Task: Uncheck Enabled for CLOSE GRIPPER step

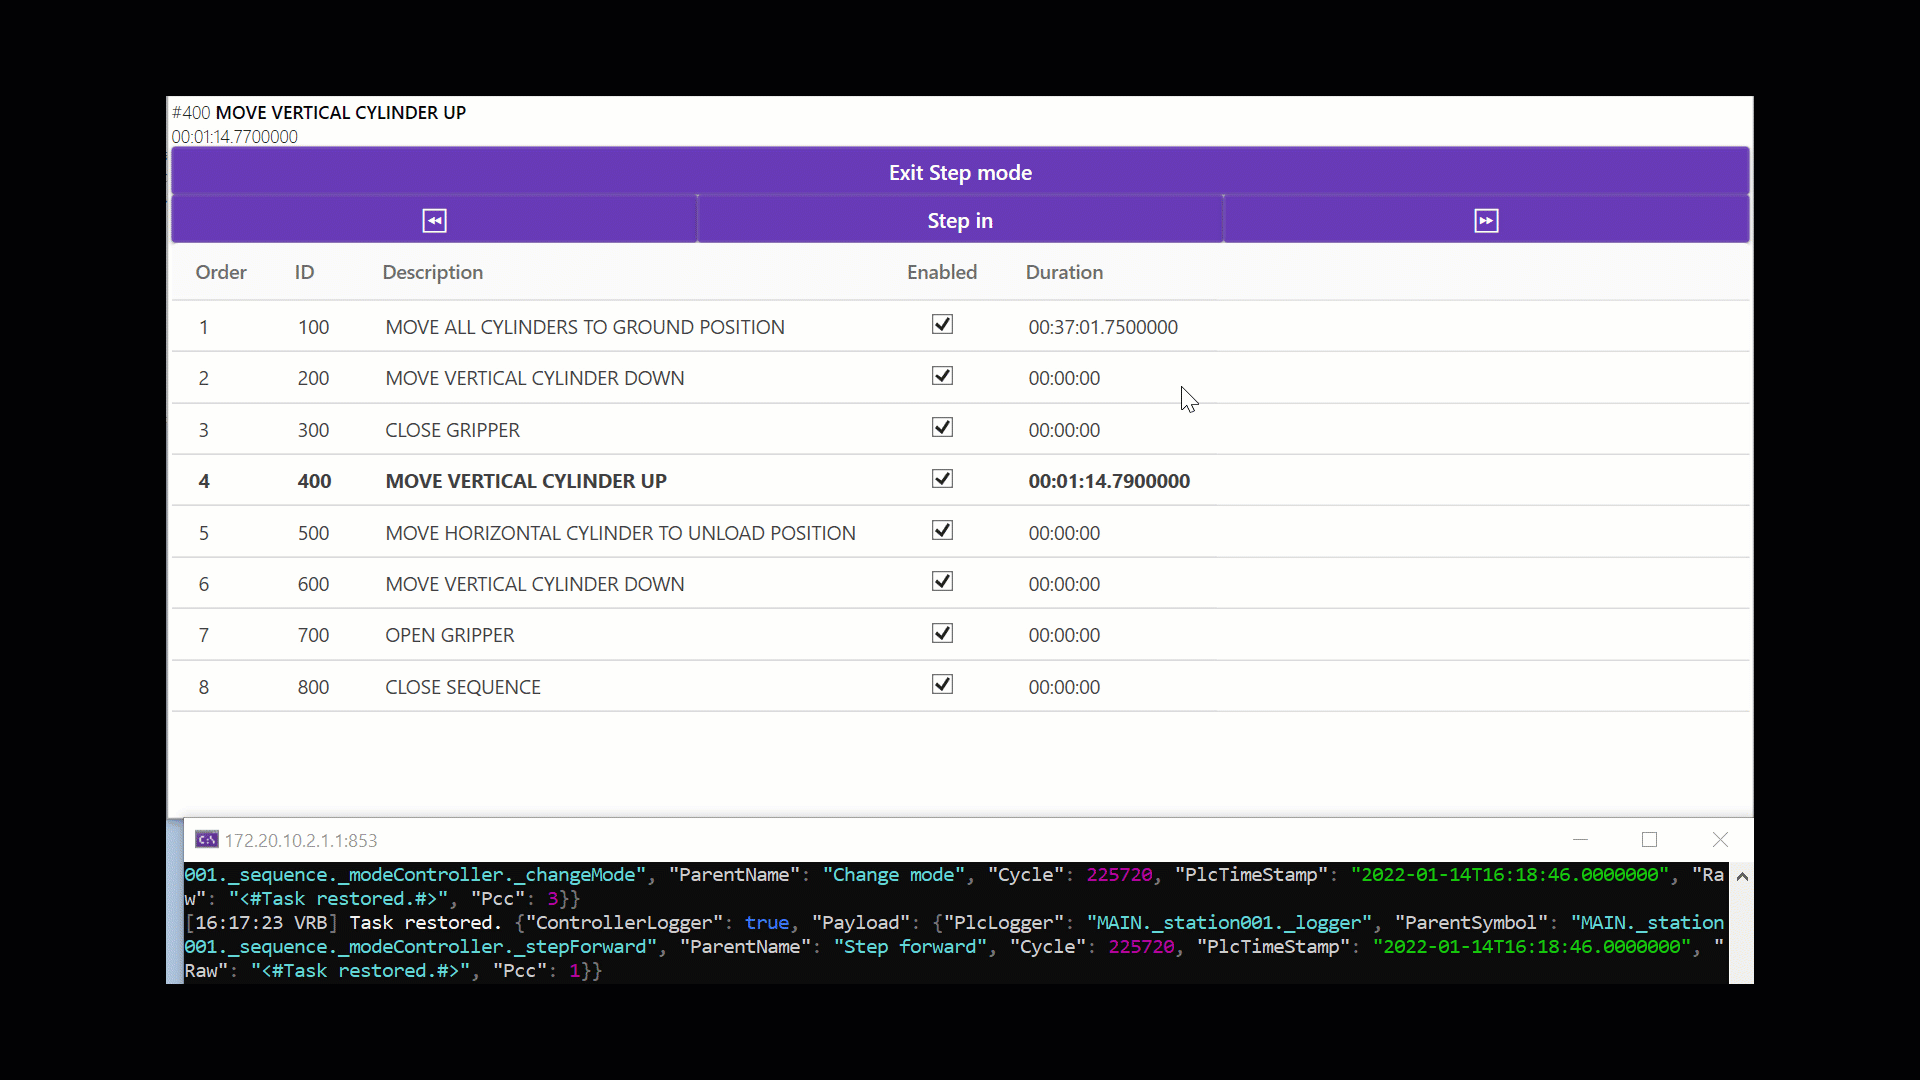Action: [942, 428]
